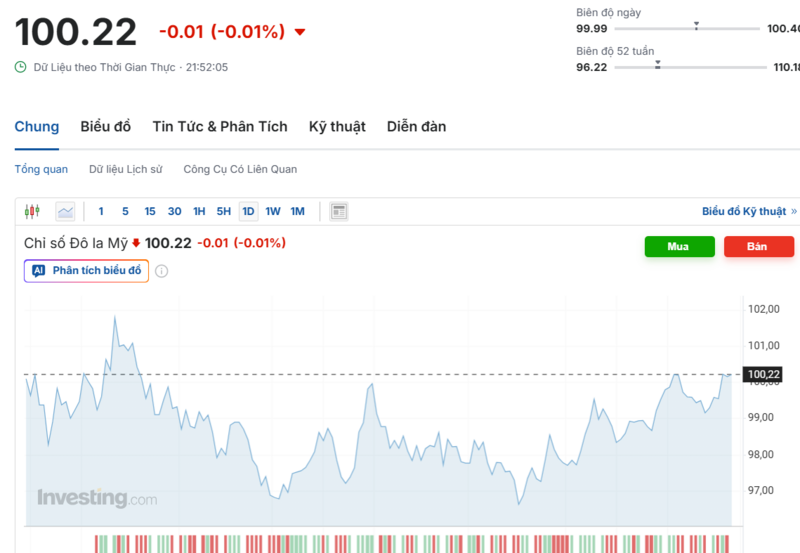Click the clock icon beside real-time data
800x553 pixels.
(x=21, y=67)
